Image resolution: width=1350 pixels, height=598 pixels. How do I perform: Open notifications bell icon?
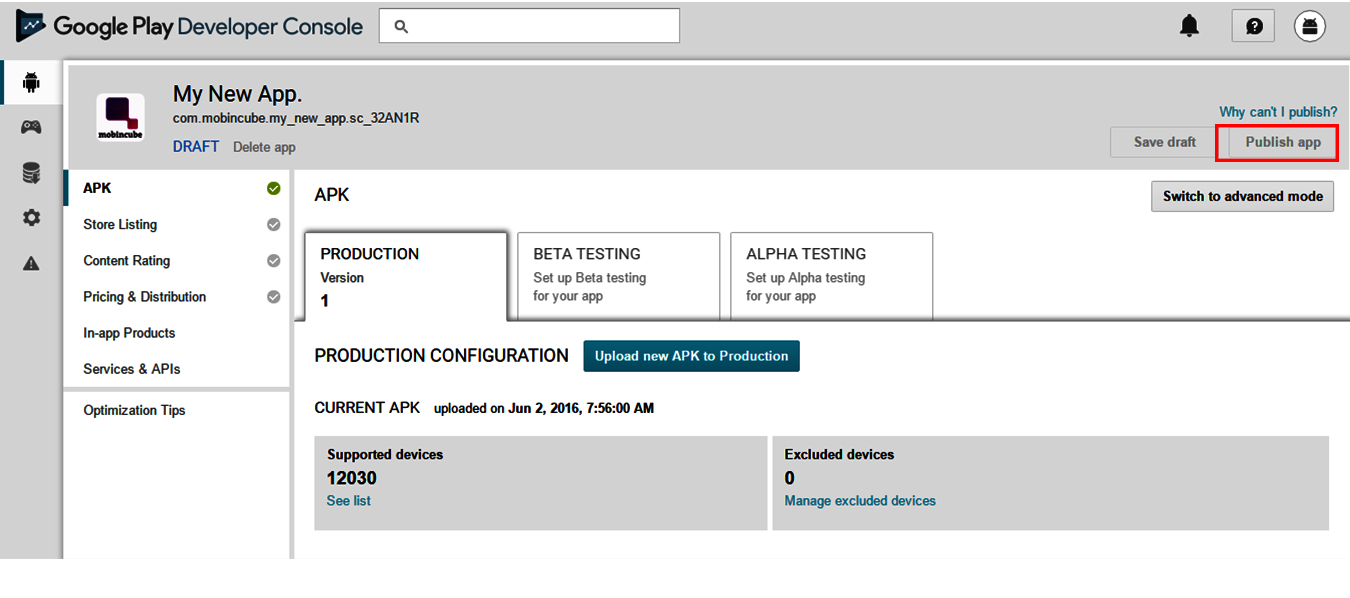(1189, 26)
